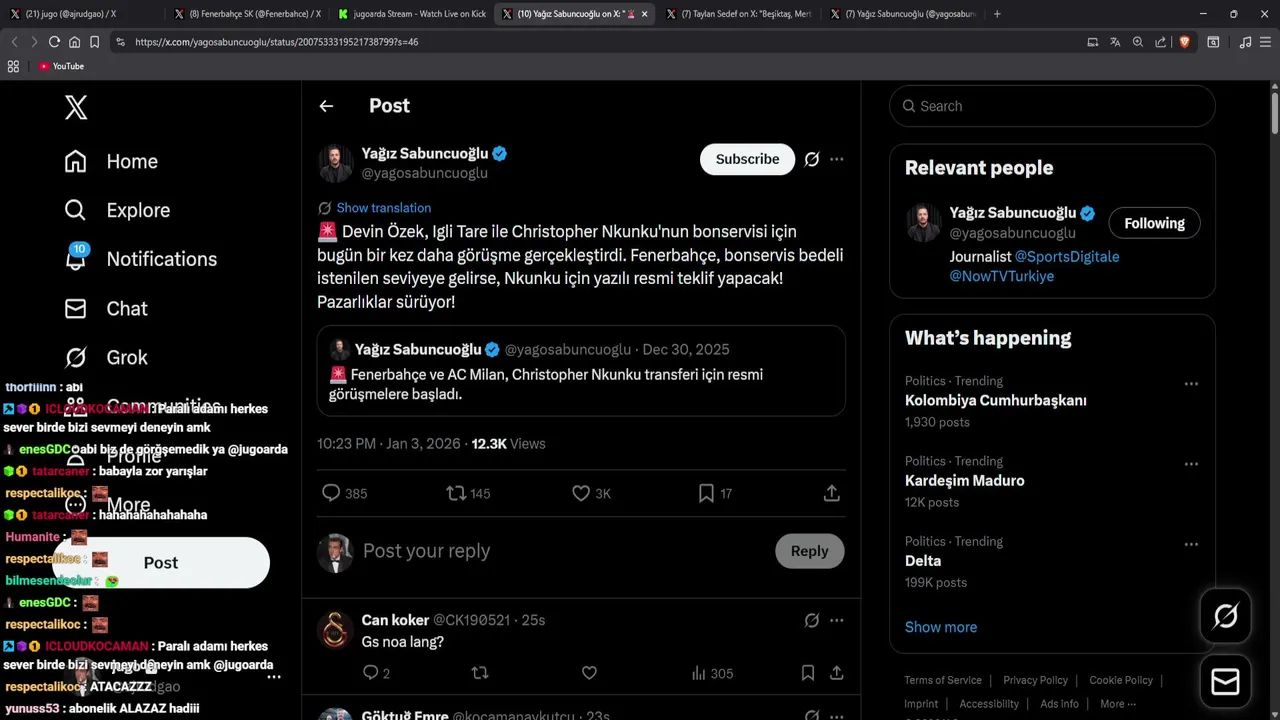This screenshot has width=1280, height=720.
Task: Click the address bar URL
Action: (277, 42)
